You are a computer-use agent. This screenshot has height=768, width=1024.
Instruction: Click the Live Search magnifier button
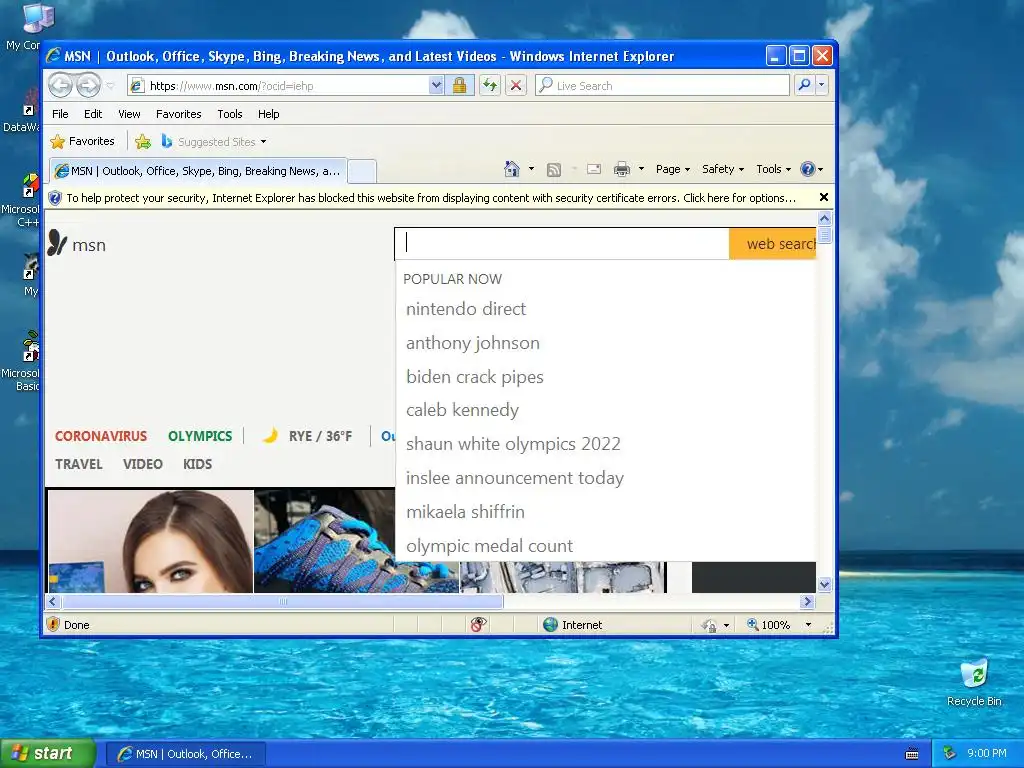click(805, 85)
